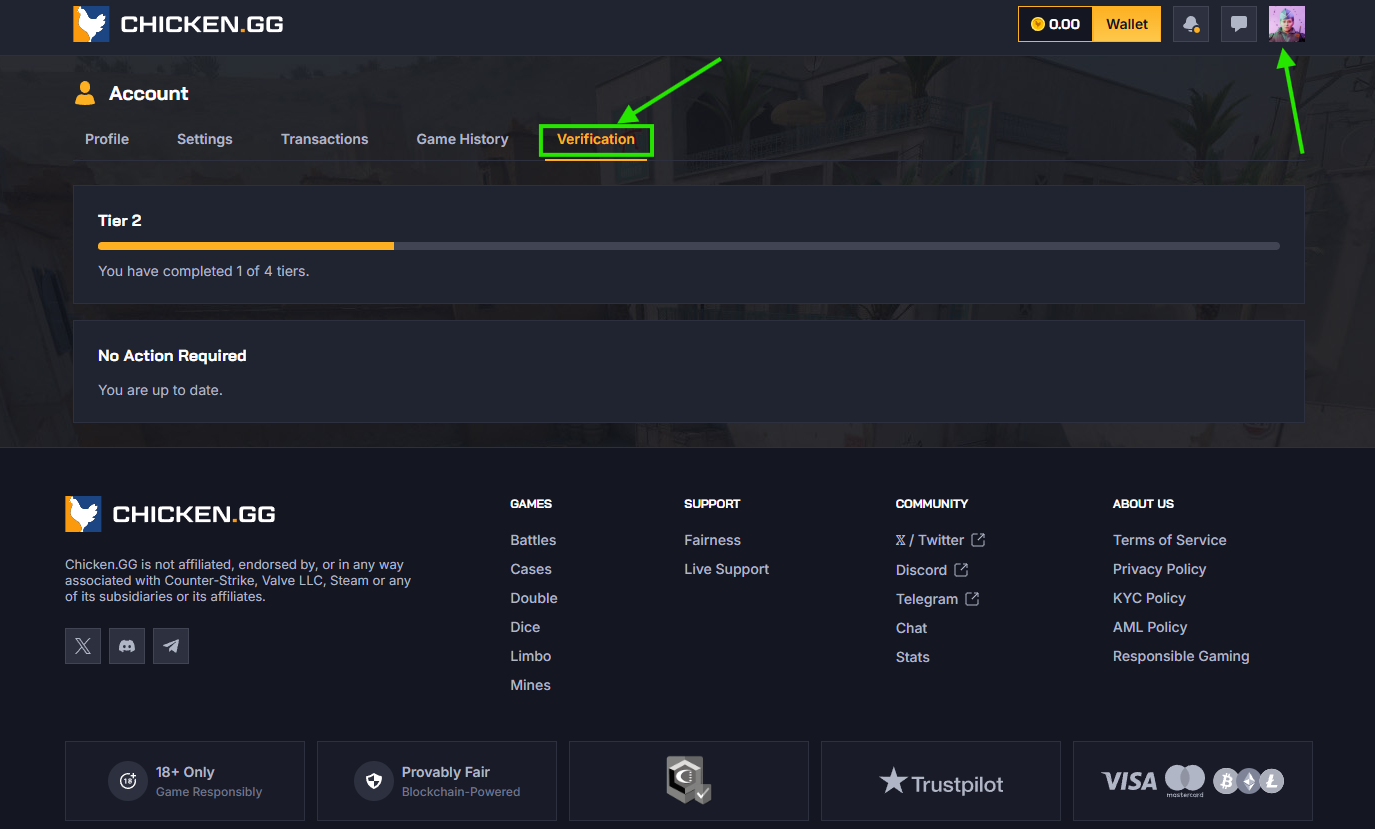Click the Provably Fair shield badge
This screenshot has width=1375, height=829.
[x=436, y=780]
